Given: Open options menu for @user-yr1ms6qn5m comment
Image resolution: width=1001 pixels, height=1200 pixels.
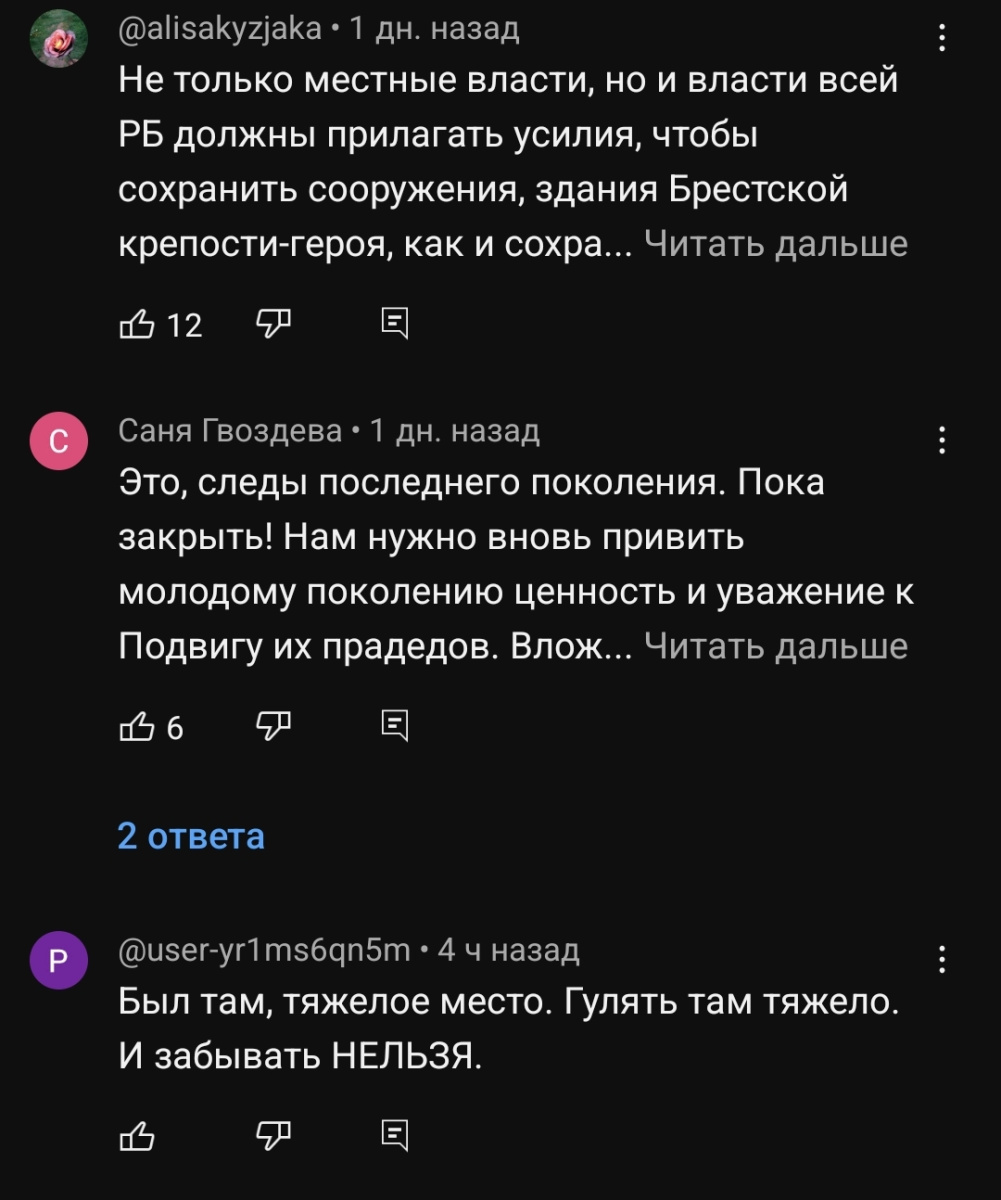Looking at the screenshot, I should (x=941, y=959).
